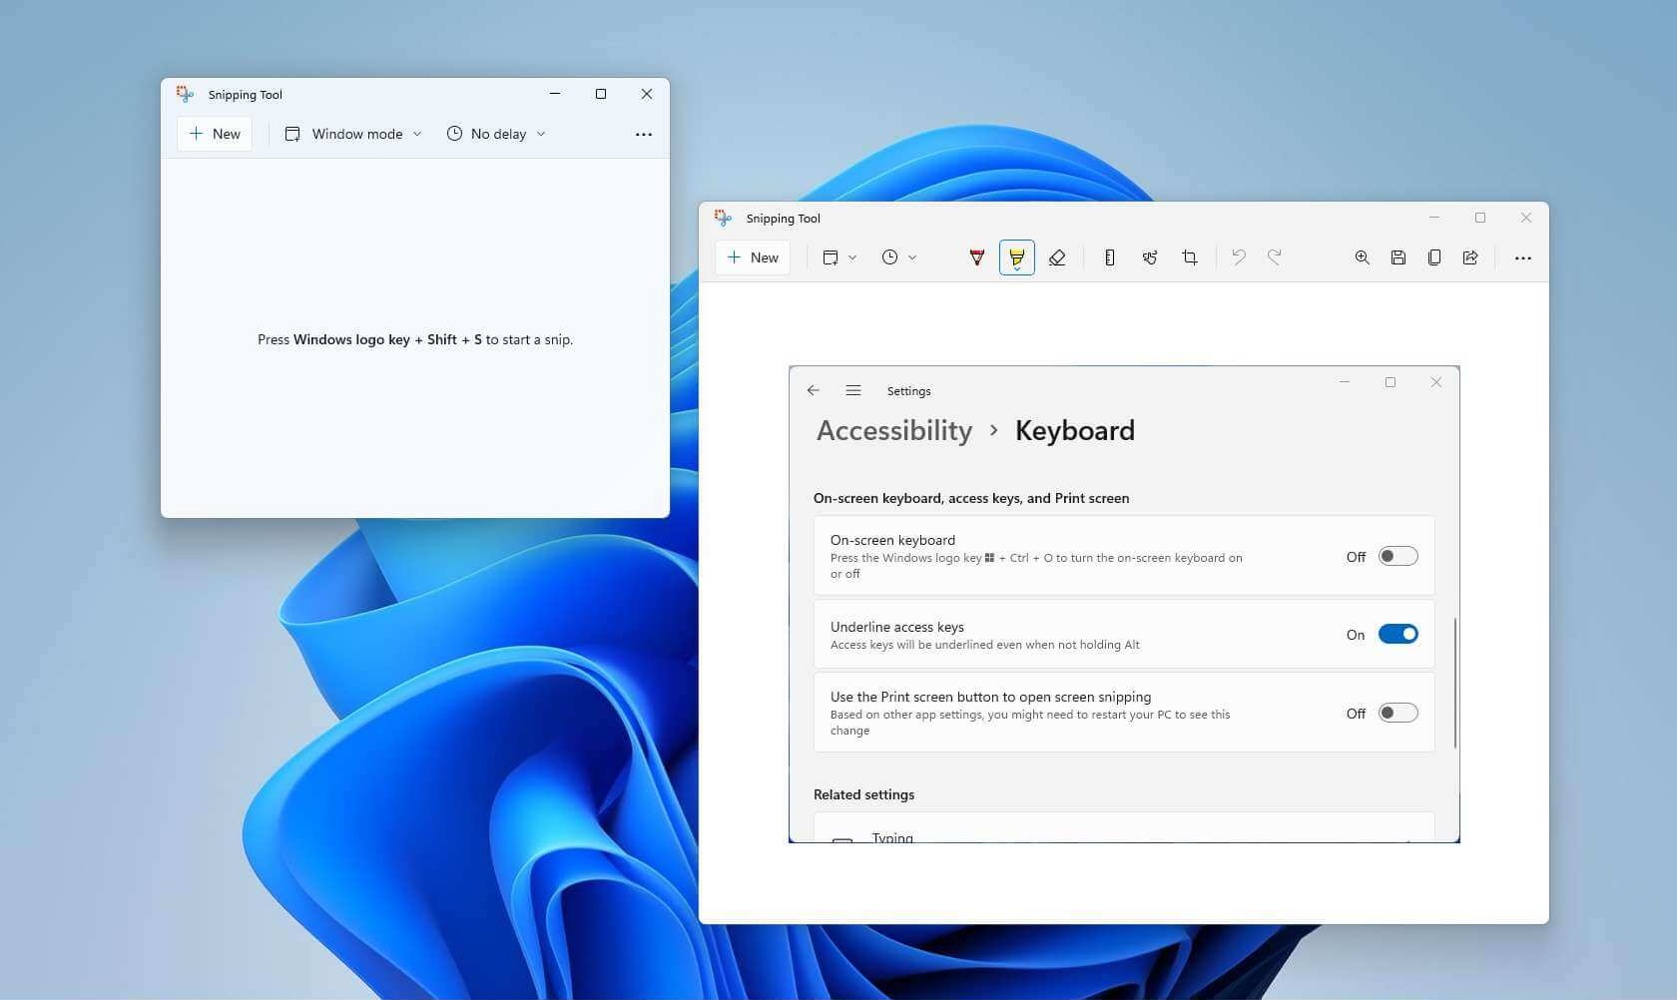The image size is (1677, 1000).
Task: Click the 'On-screen keyboard, access keys, and Print screen' heading
Action: tap(971, 498)
